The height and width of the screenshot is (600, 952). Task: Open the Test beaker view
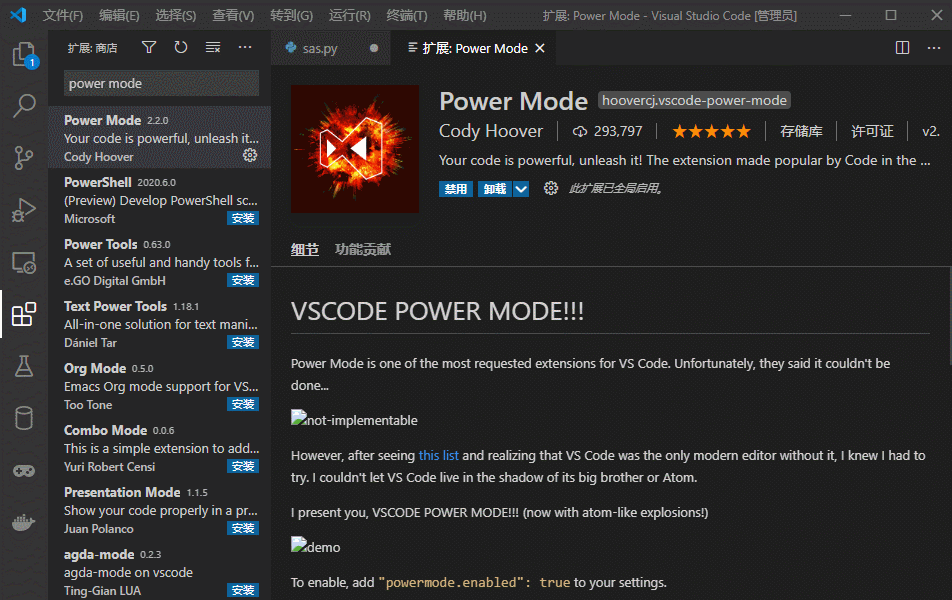(x=24, y=366)
